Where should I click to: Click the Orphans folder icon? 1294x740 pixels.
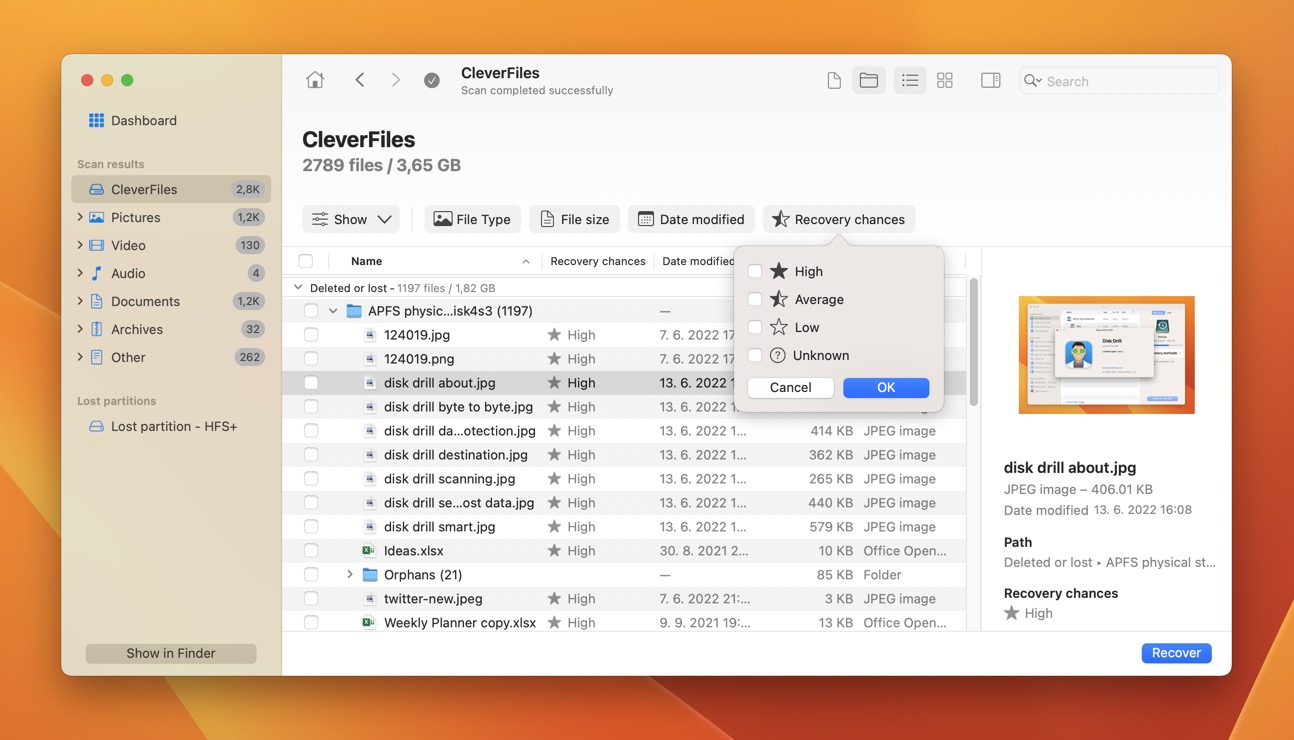(x=370, y=575)
